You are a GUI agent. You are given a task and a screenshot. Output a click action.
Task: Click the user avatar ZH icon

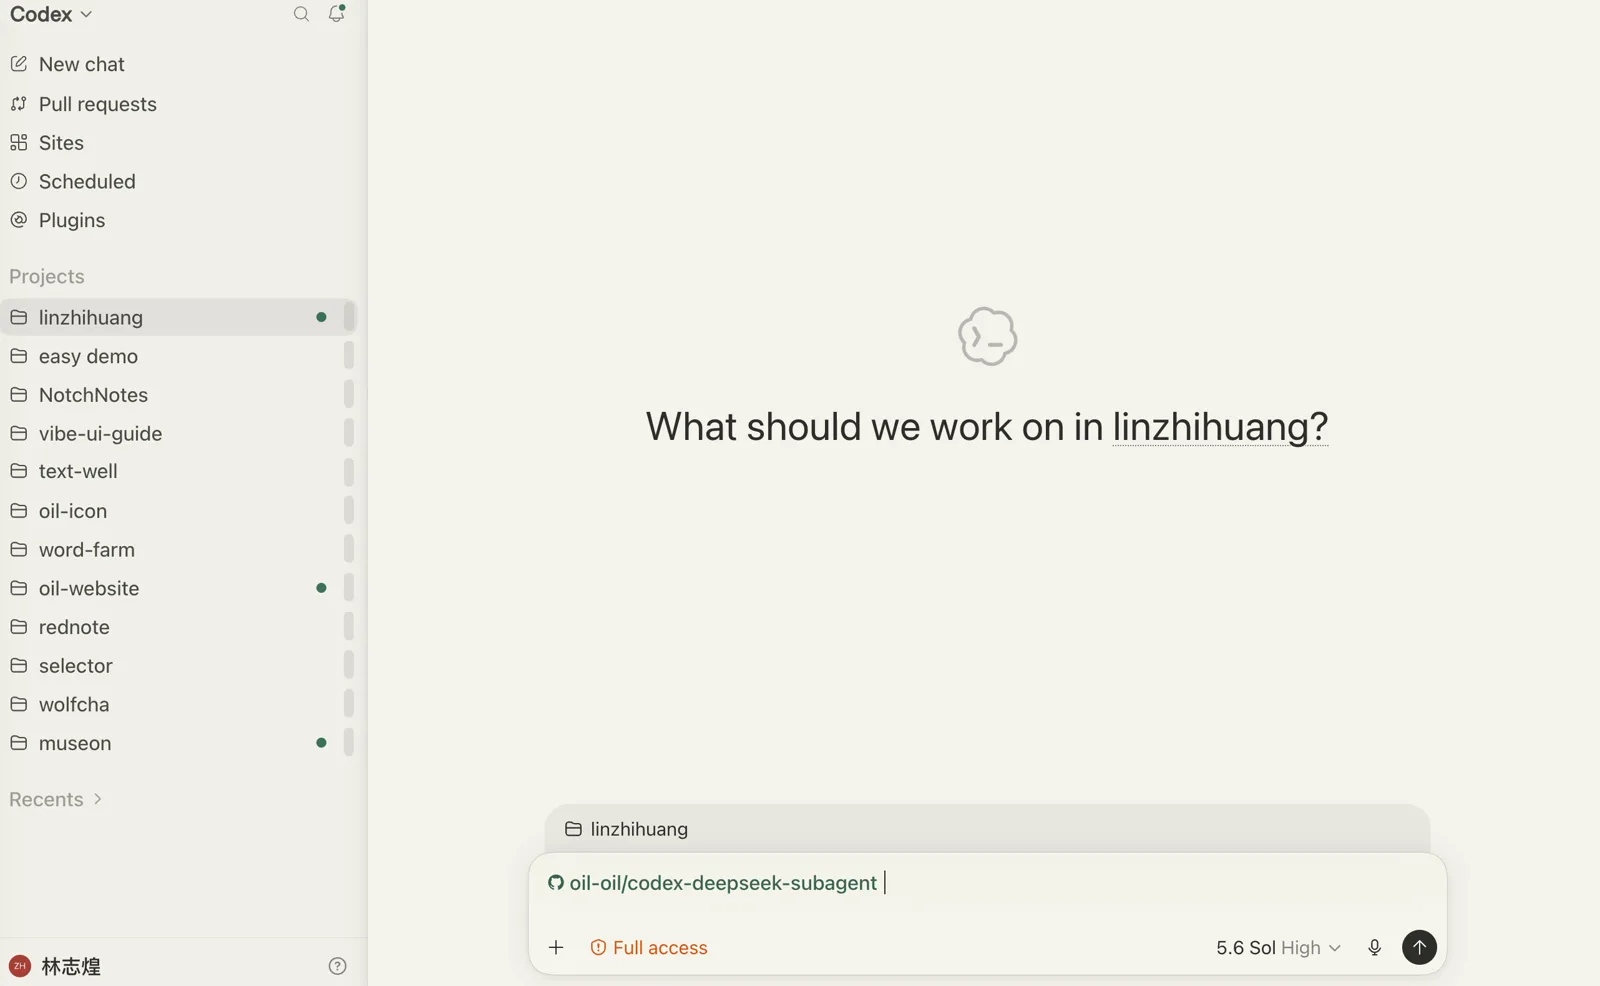19,966
